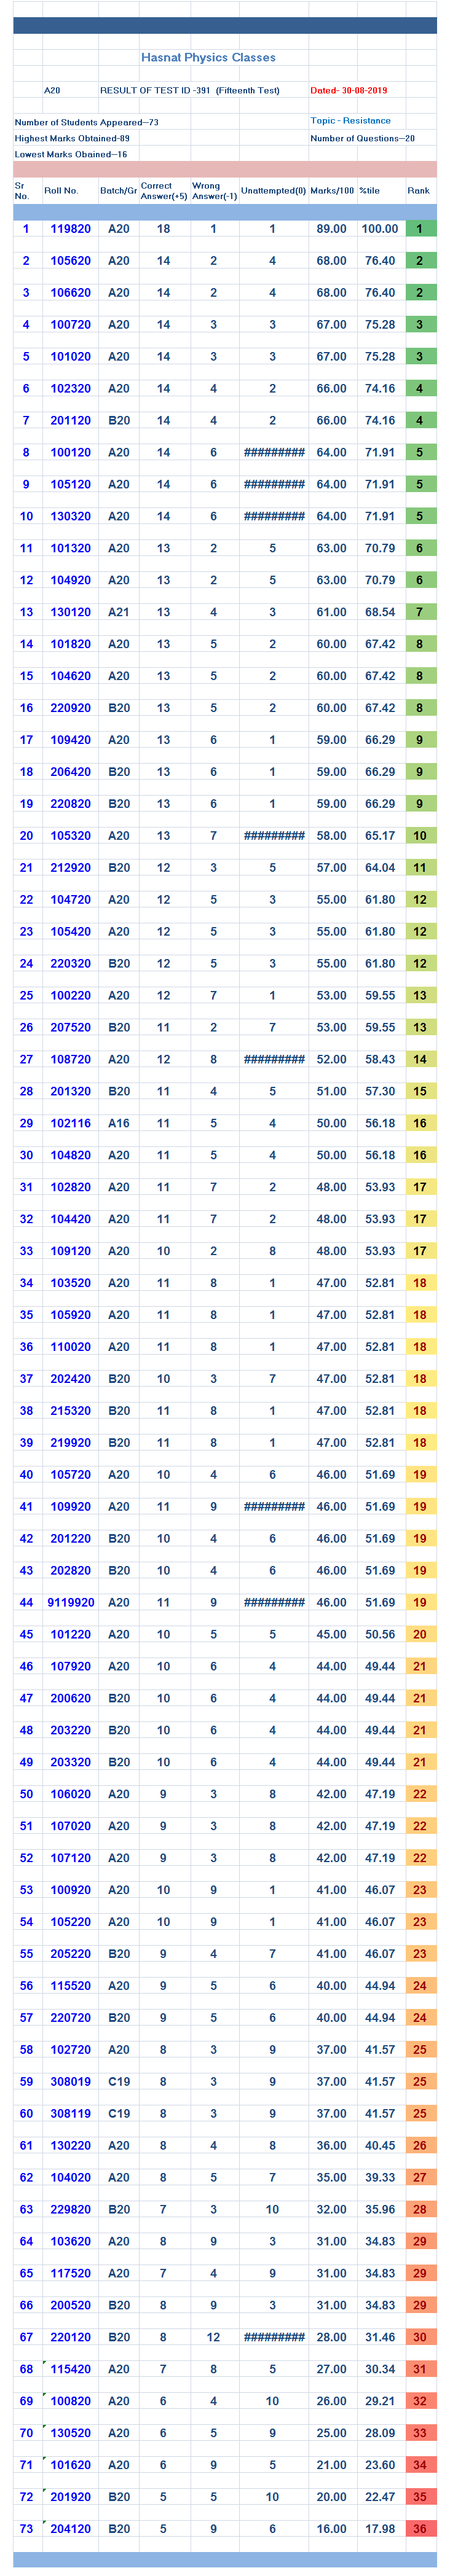Screen dimensions: 450x2576
Task: Select roll number 207520
Action: 71,1028
